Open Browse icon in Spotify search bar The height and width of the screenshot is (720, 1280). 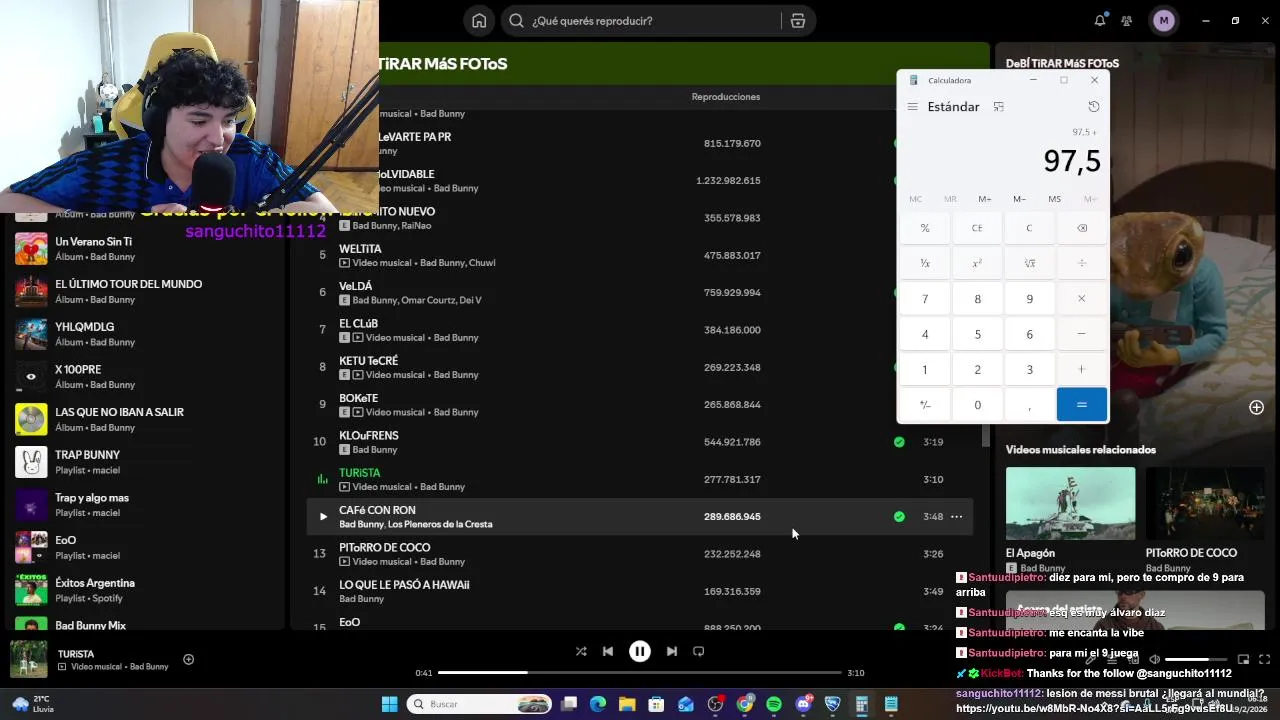click(797, 21)
